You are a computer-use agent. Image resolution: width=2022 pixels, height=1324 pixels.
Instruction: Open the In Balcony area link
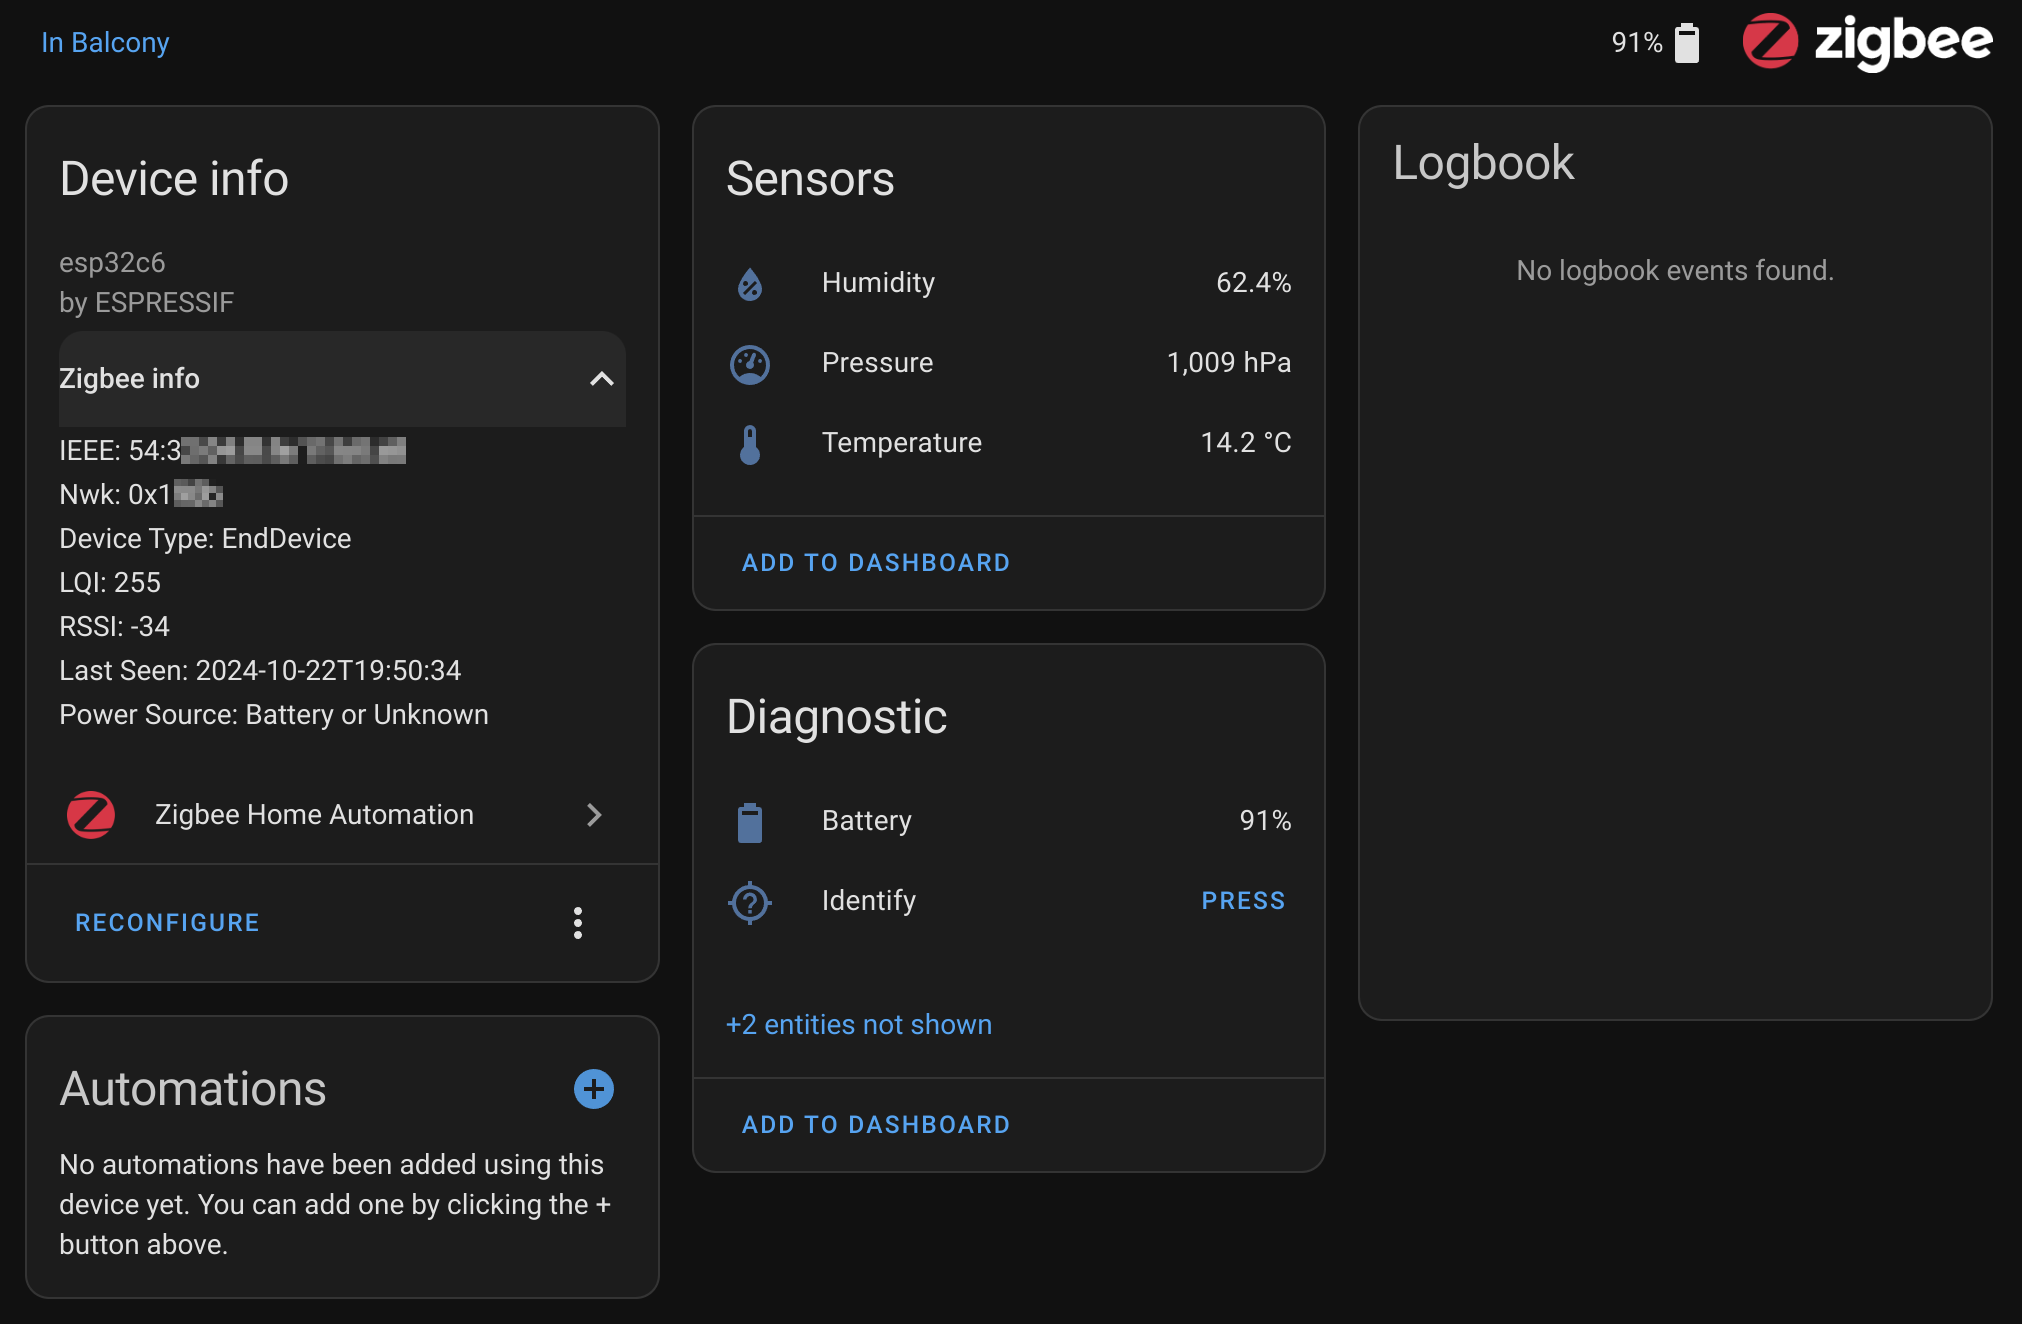coord(105,43)
